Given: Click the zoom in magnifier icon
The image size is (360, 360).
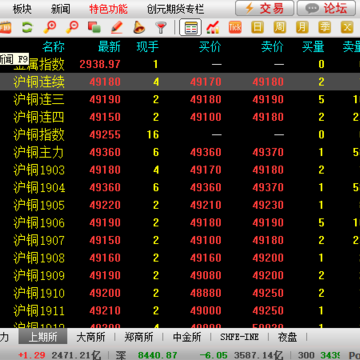Looking at the screenshot, I should (50, 27).
